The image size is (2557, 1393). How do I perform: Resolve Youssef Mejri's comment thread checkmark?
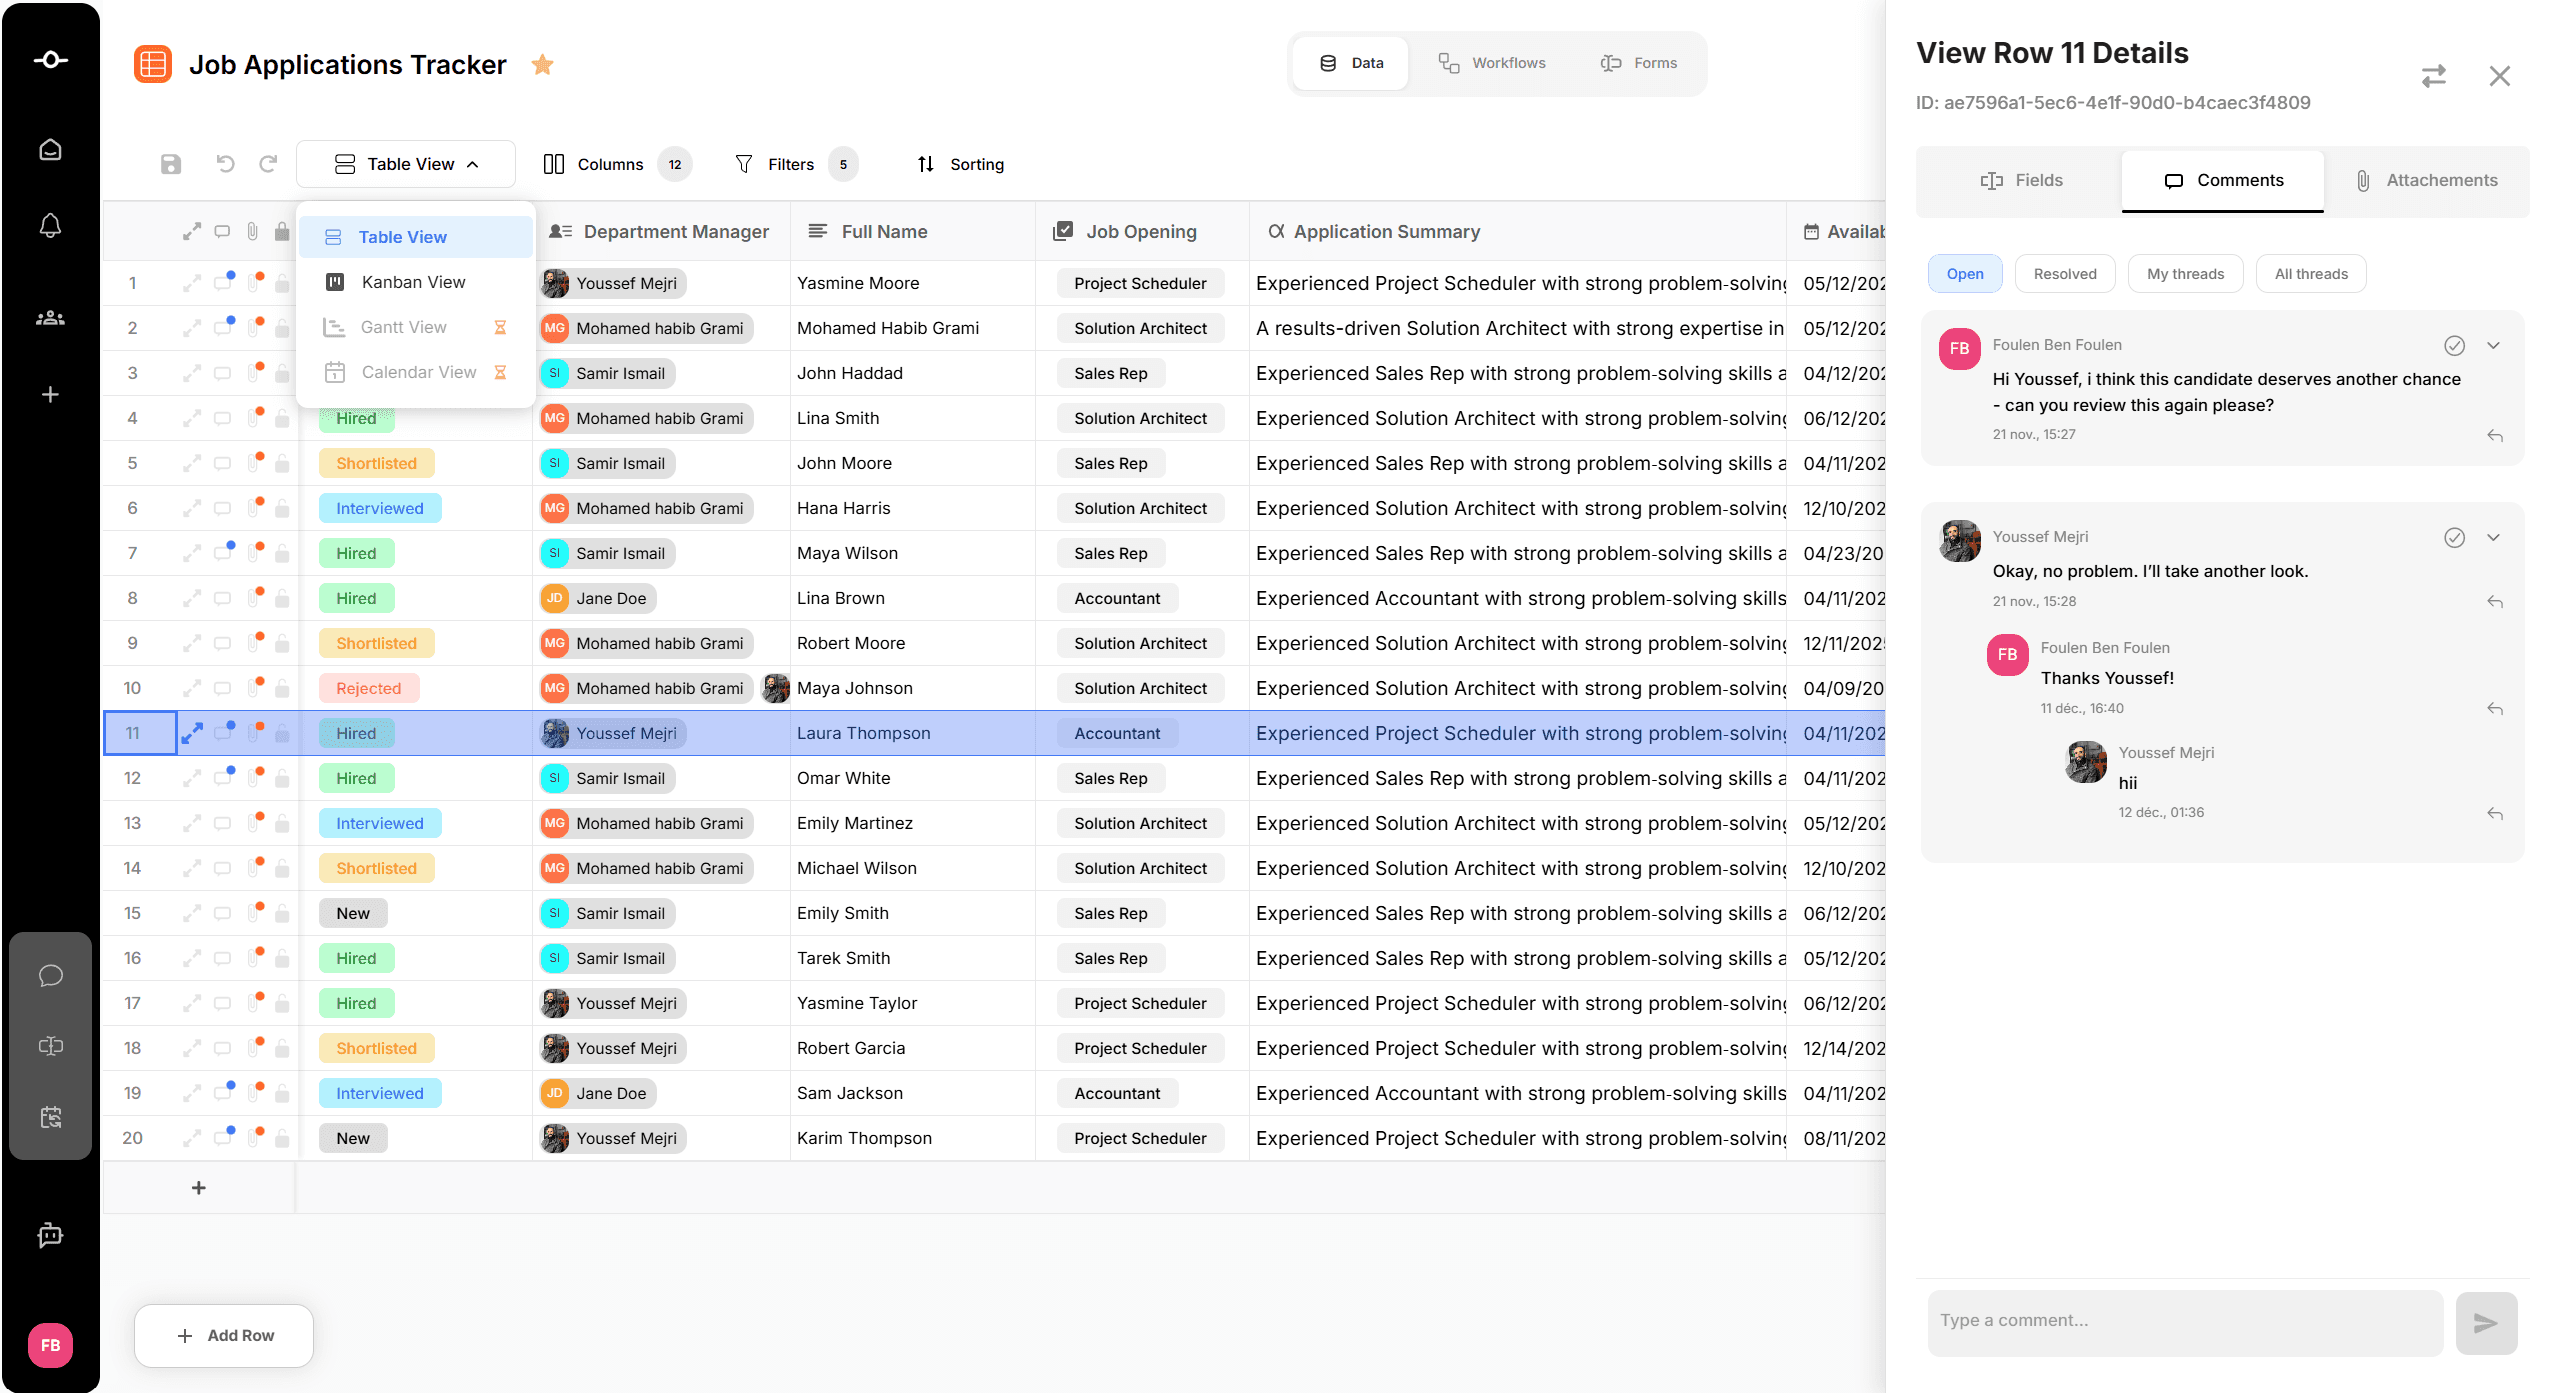[x=2454, y=538]
